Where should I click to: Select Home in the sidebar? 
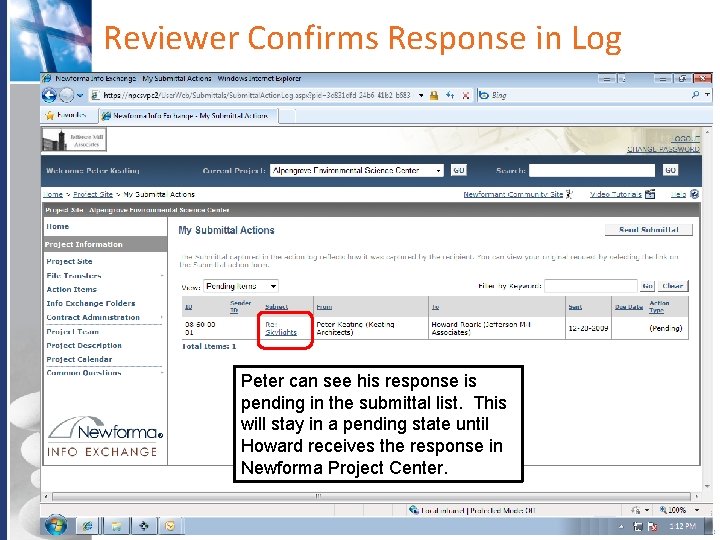pyautogui.click(x=57, y=227)
